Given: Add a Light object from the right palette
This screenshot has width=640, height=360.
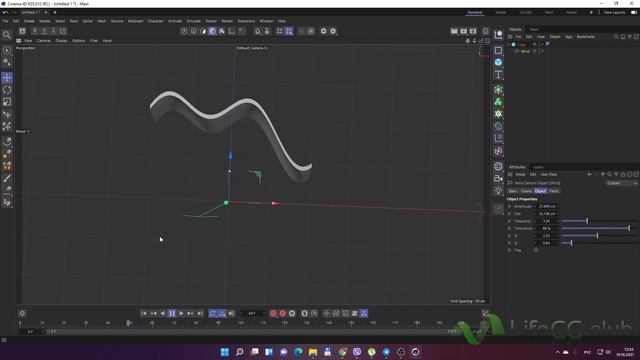Looking at the screenshot, I should [498, 191].
